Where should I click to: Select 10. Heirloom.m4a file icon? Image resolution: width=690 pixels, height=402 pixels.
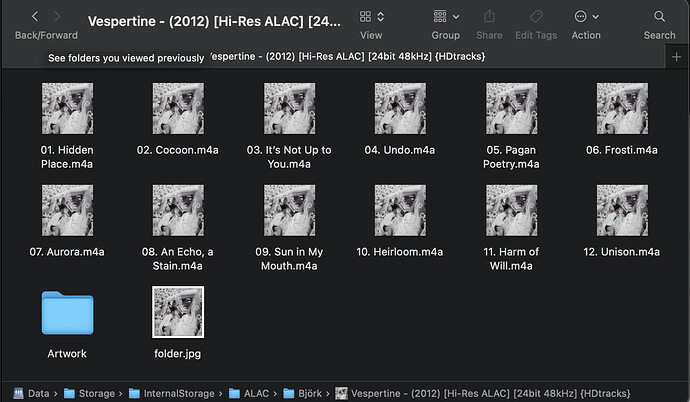coord(400,210)
